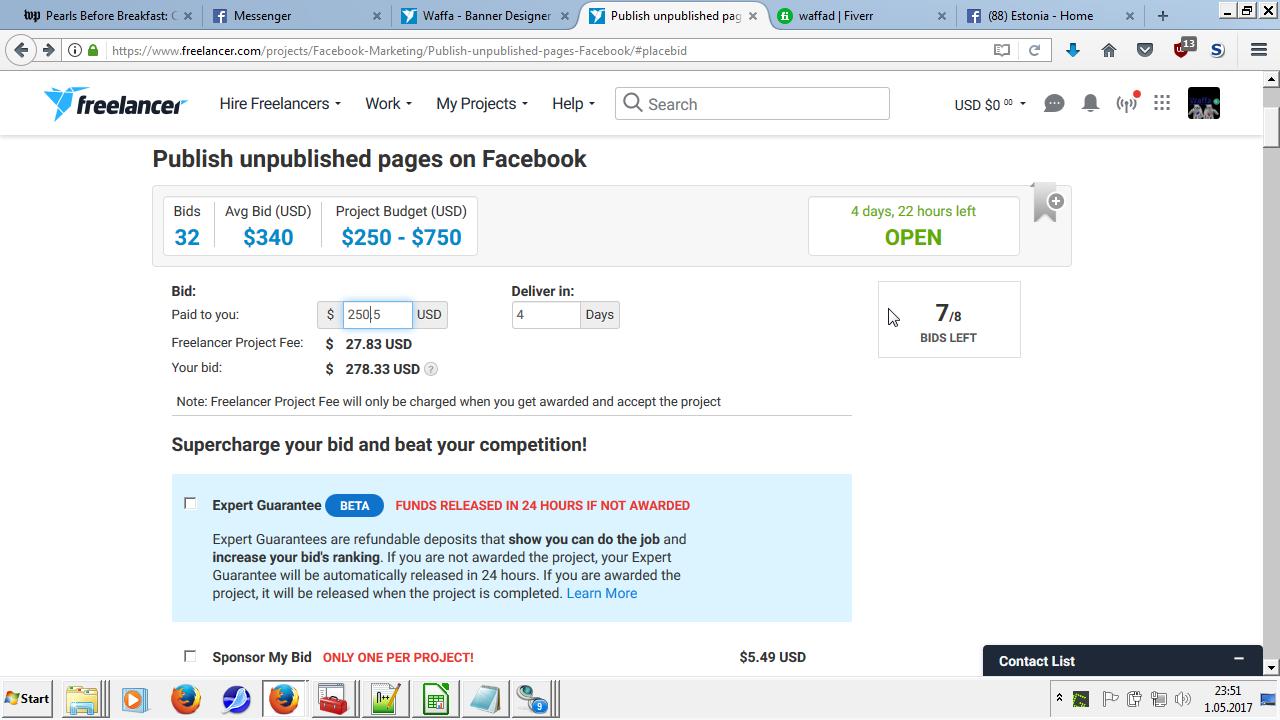Click the browser URL address bar
This screenshot has height=720, width=1280.
pyautogui.click(x=545, y=50)
